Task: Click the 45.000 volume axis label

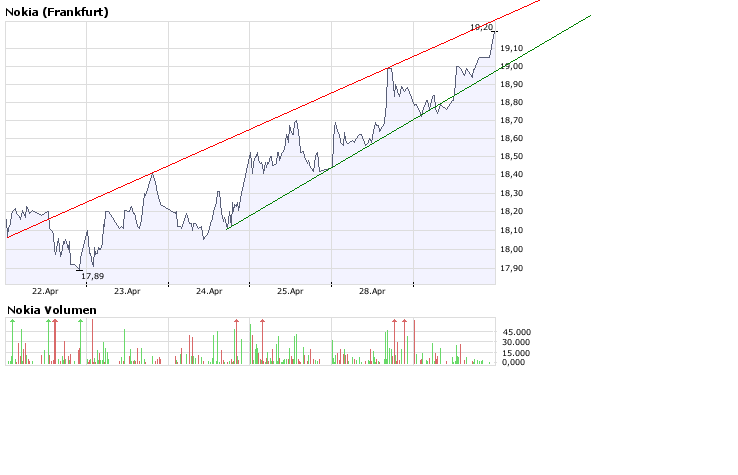Action: coord(516,332)
